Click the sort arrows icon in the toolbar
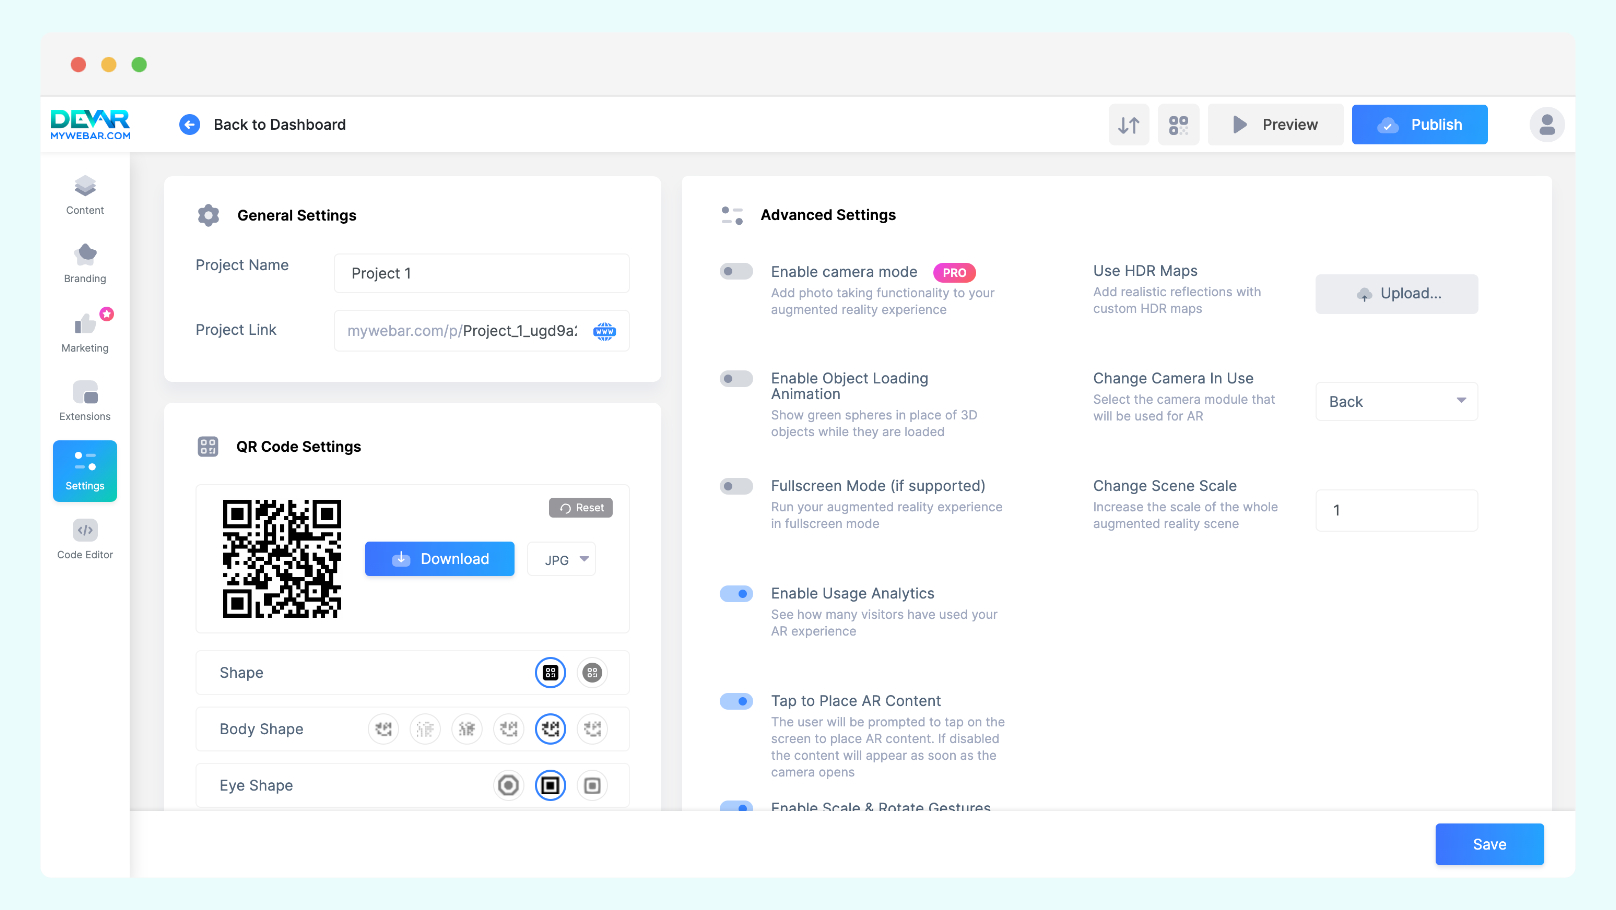This screenshot has height=910, width=1616. pos(1128,124)
